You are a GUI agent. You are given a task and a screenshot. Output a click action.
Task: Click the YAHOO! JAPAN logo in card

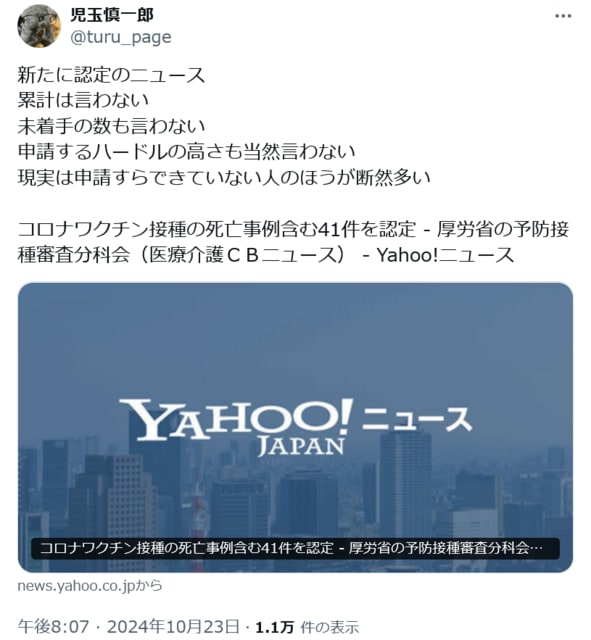click(x=236, y=427)
